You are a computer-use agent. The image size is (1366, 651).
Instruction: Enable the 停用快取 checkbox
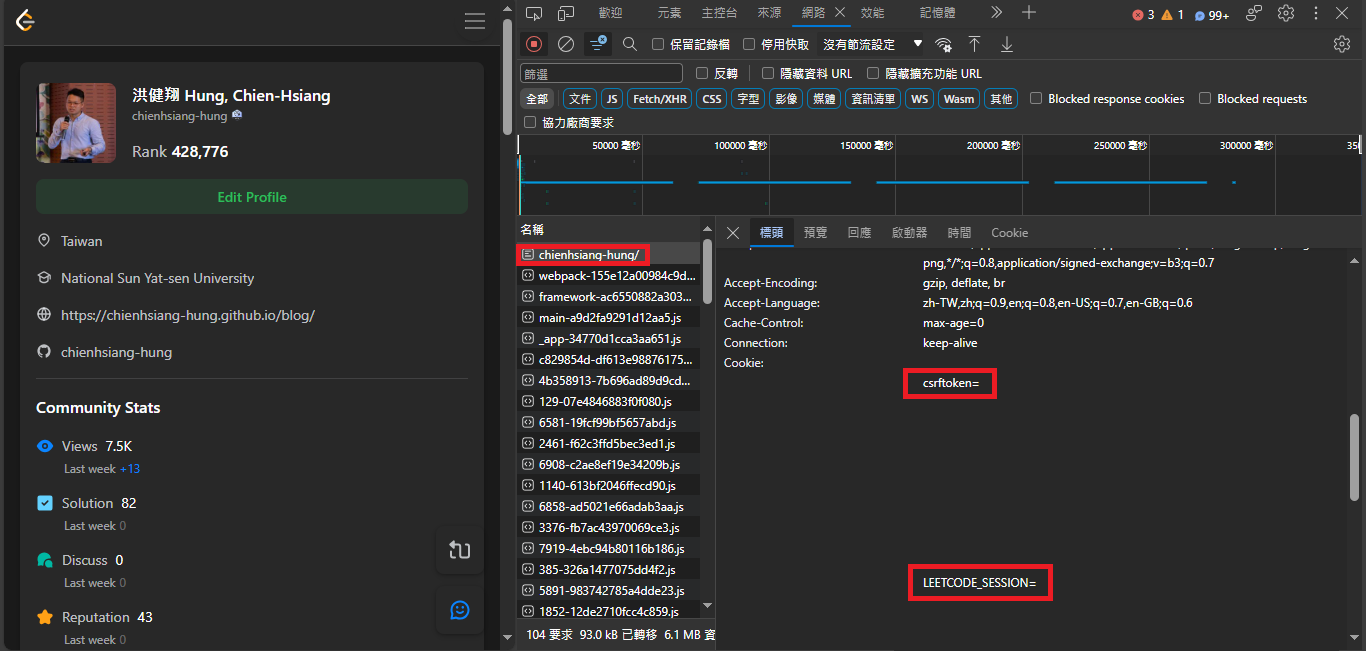(x=749, y=44)
